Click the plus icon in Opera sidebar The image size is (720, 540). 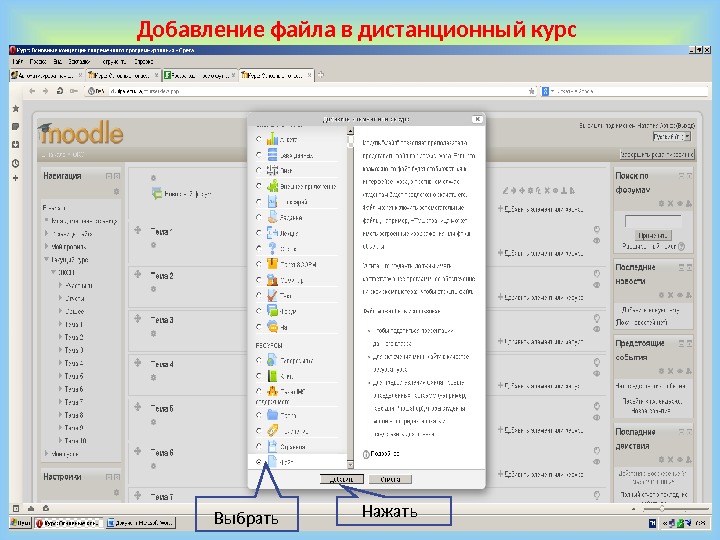click(16, 178)
